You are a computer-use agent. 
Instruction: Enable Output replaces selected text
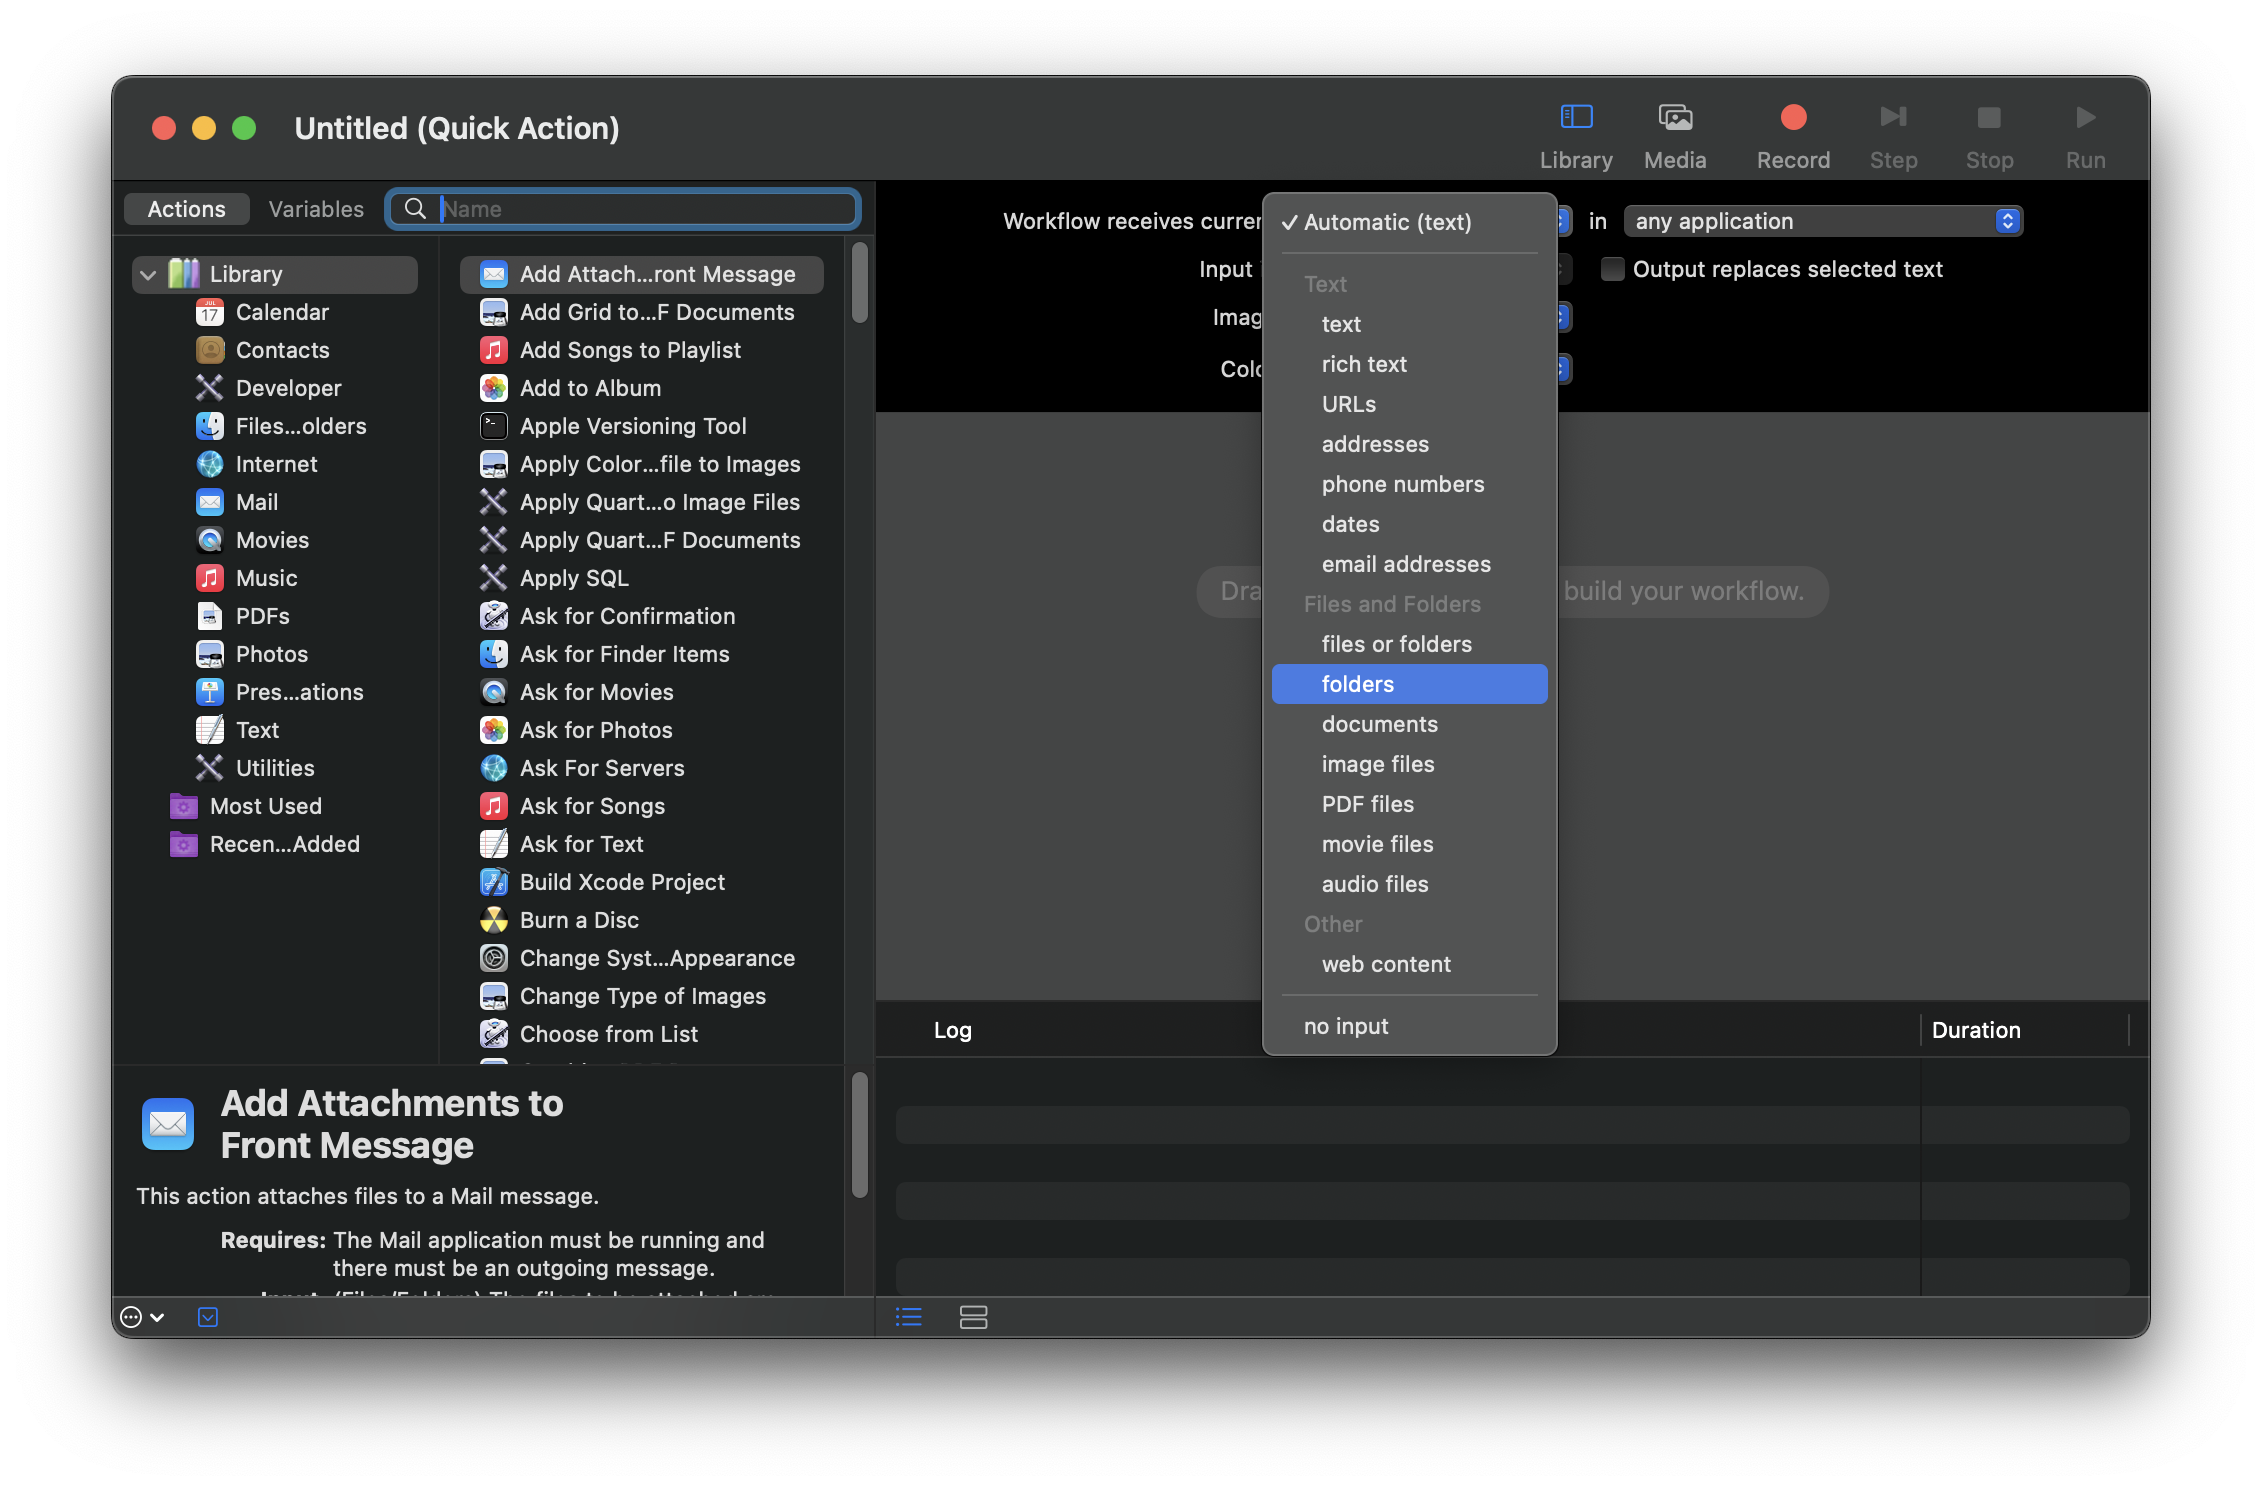pos(1612,269)
